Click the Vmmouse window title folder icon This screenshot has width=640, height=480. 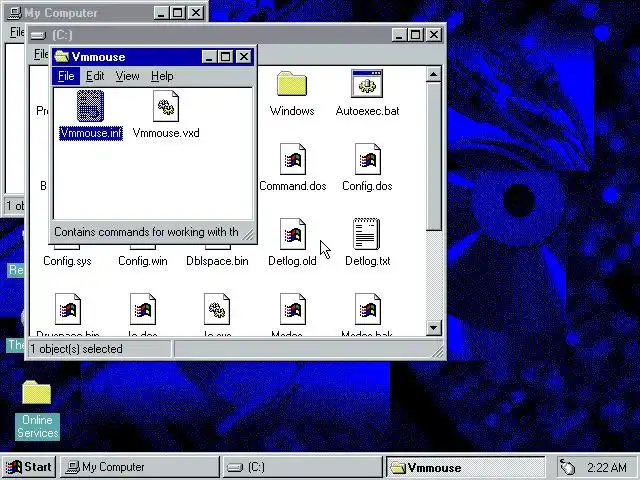62,56
